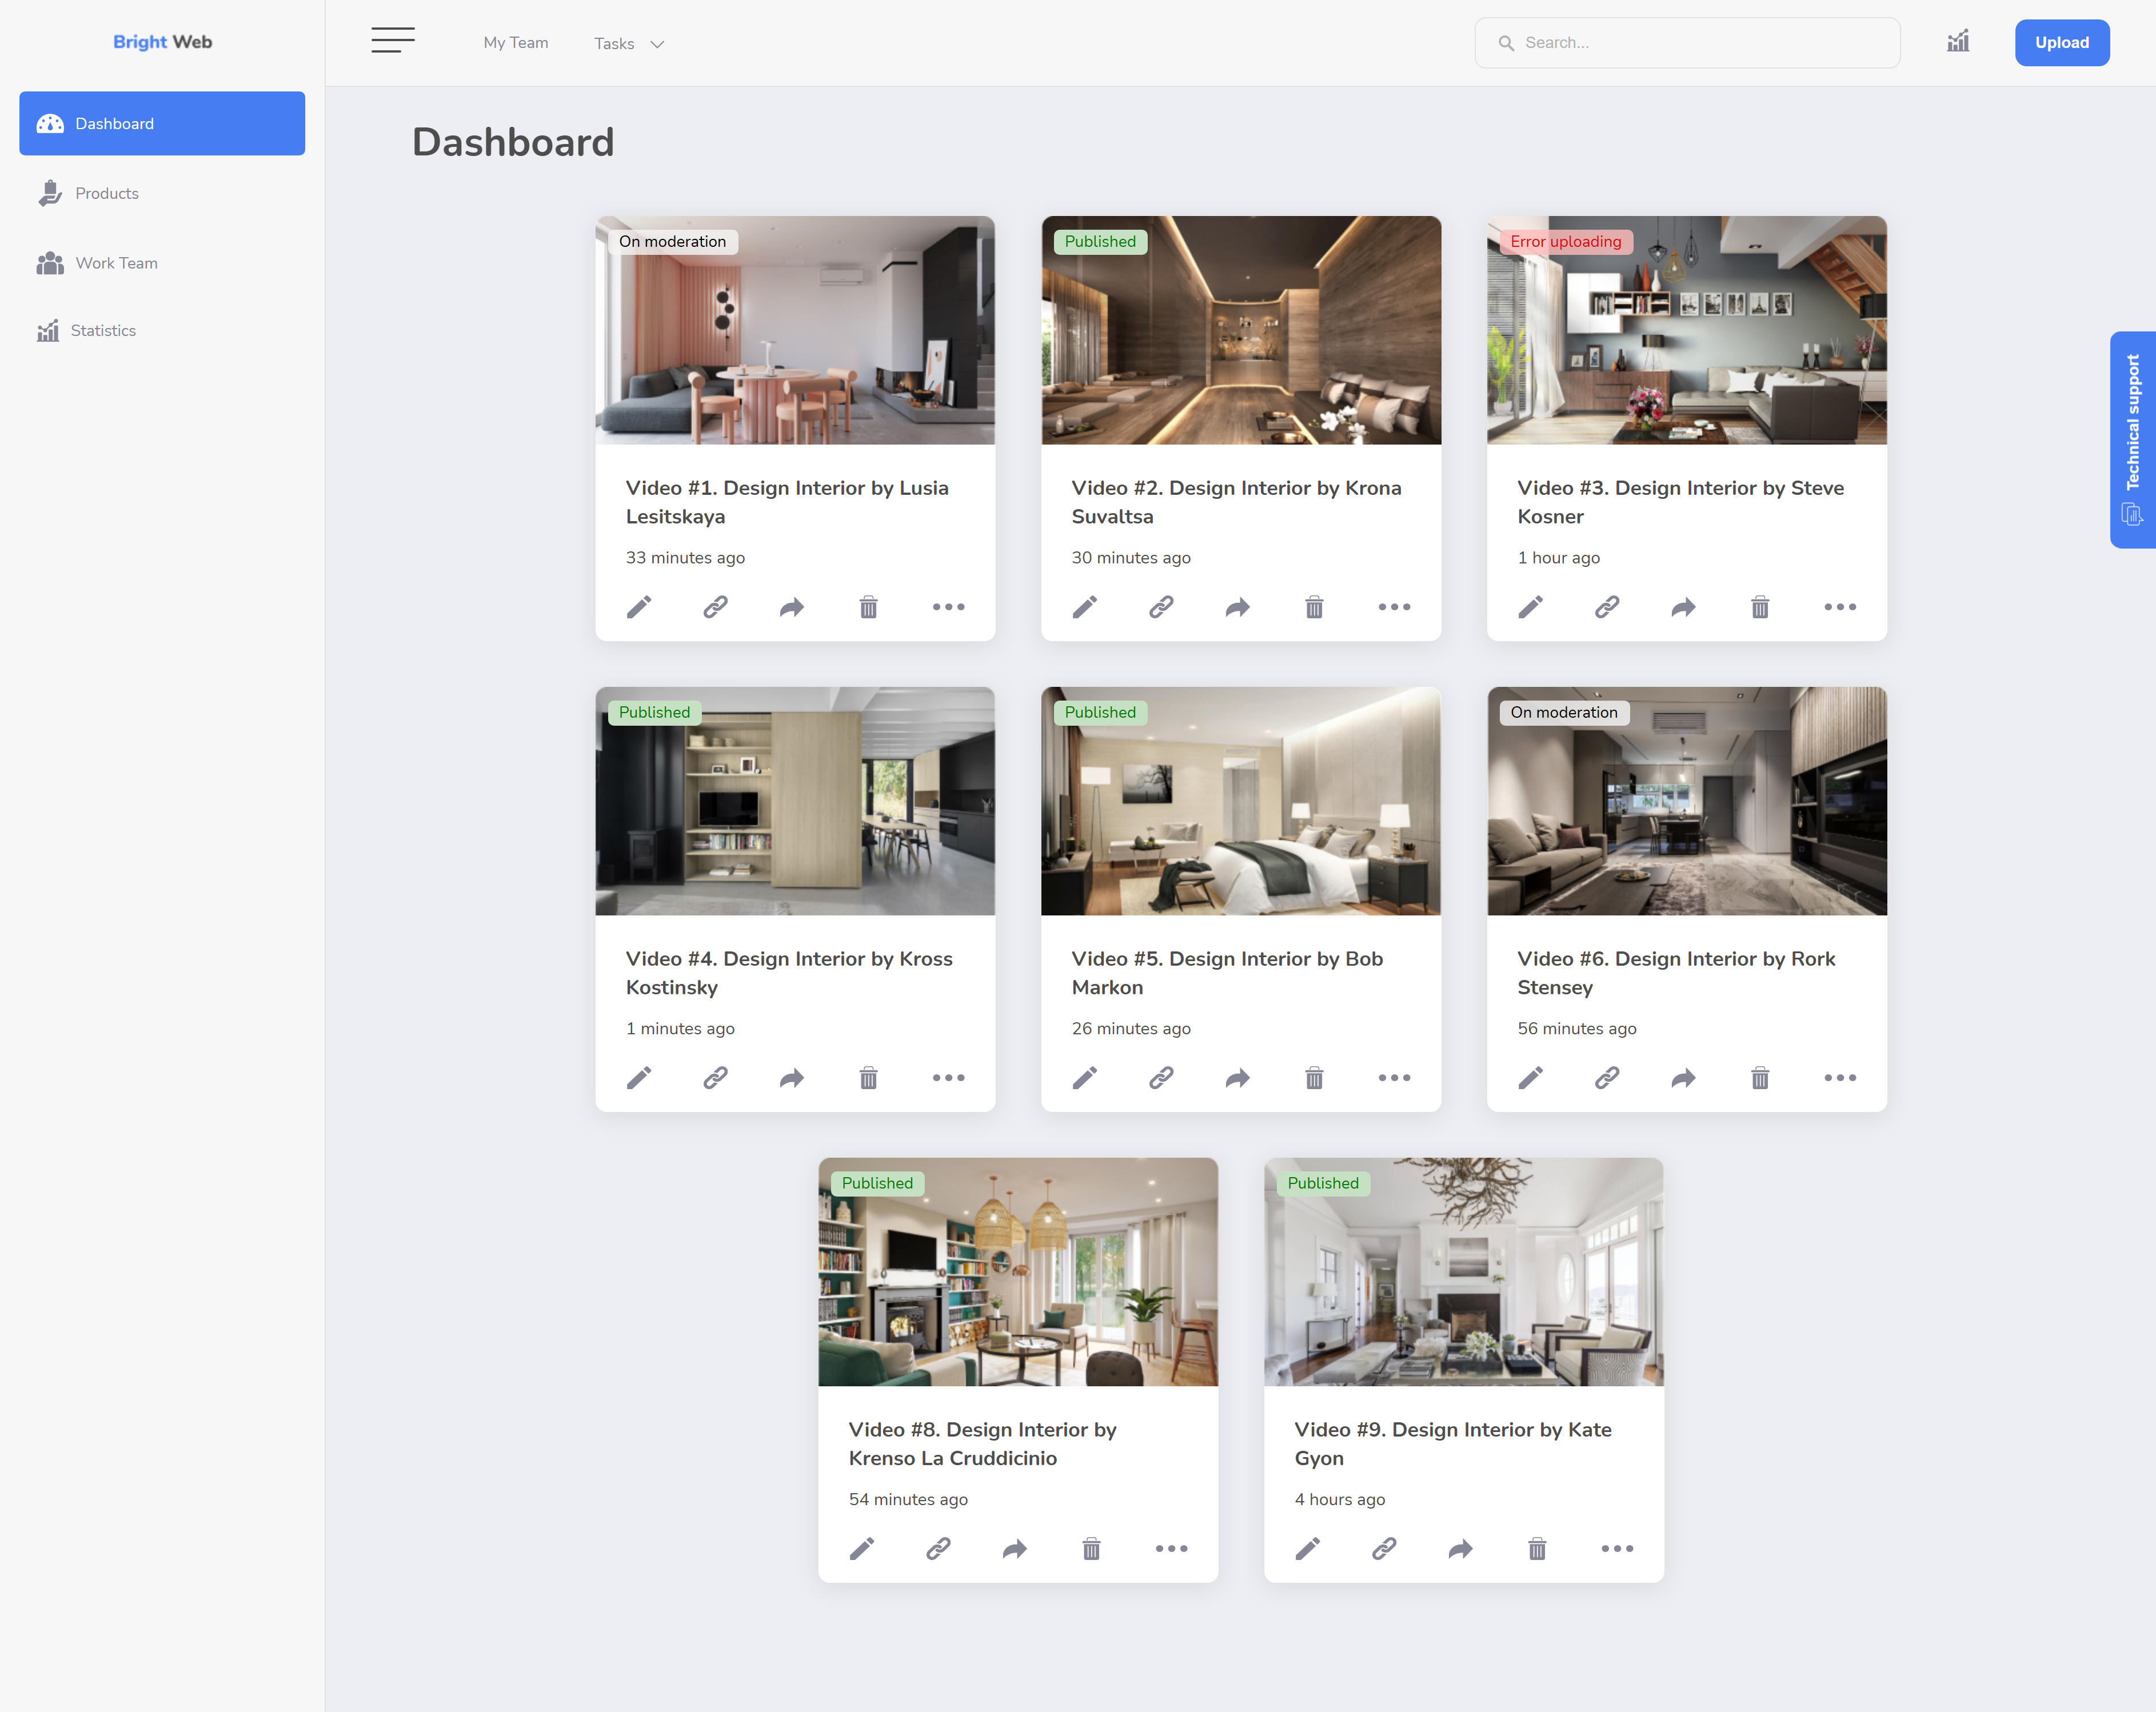Image resolution: width=2156 pixels, height=1712 pixels.
Task: Click the edit pencil icon on Video #1
Action: (639, 607)
